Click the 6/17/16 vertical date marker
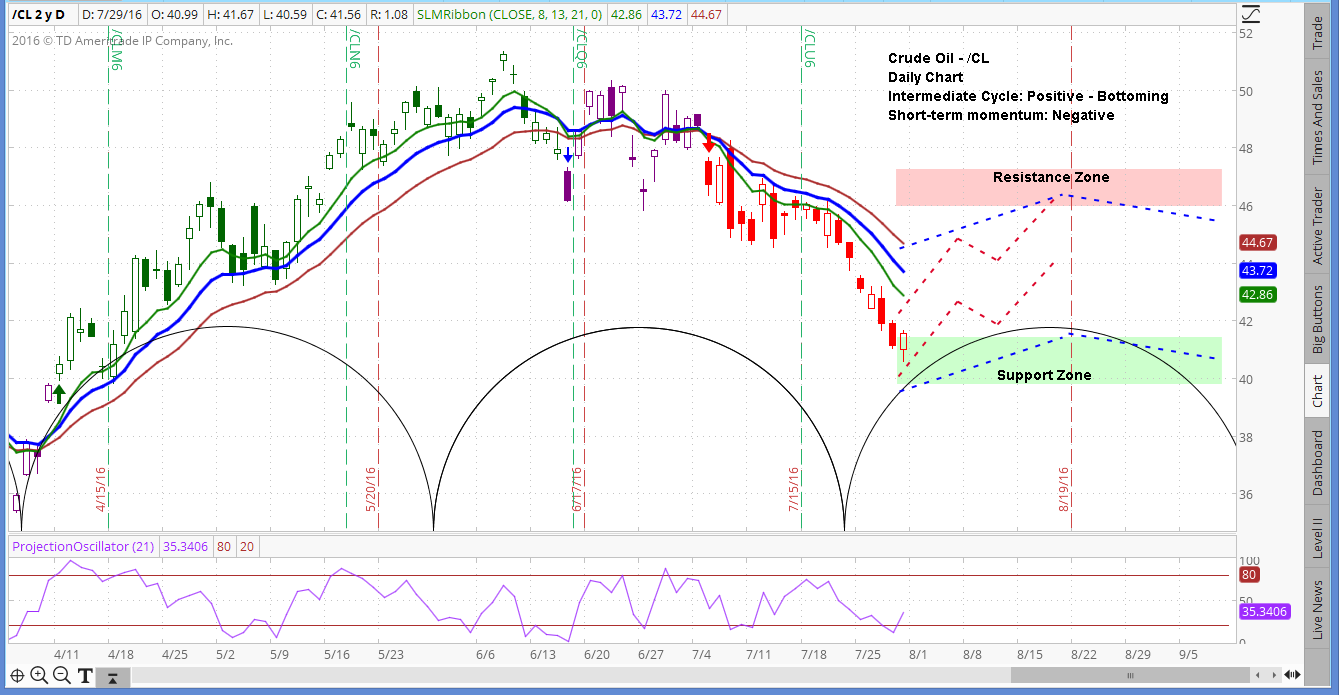 click(x=577, y=488)
